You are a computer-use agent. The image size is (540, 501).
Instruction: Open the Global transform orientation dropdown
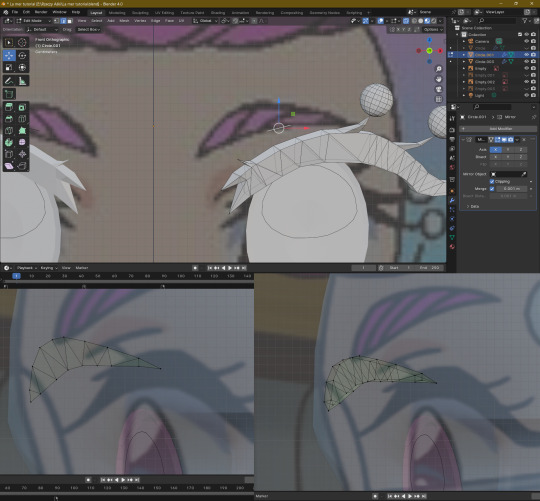(205, 21)
